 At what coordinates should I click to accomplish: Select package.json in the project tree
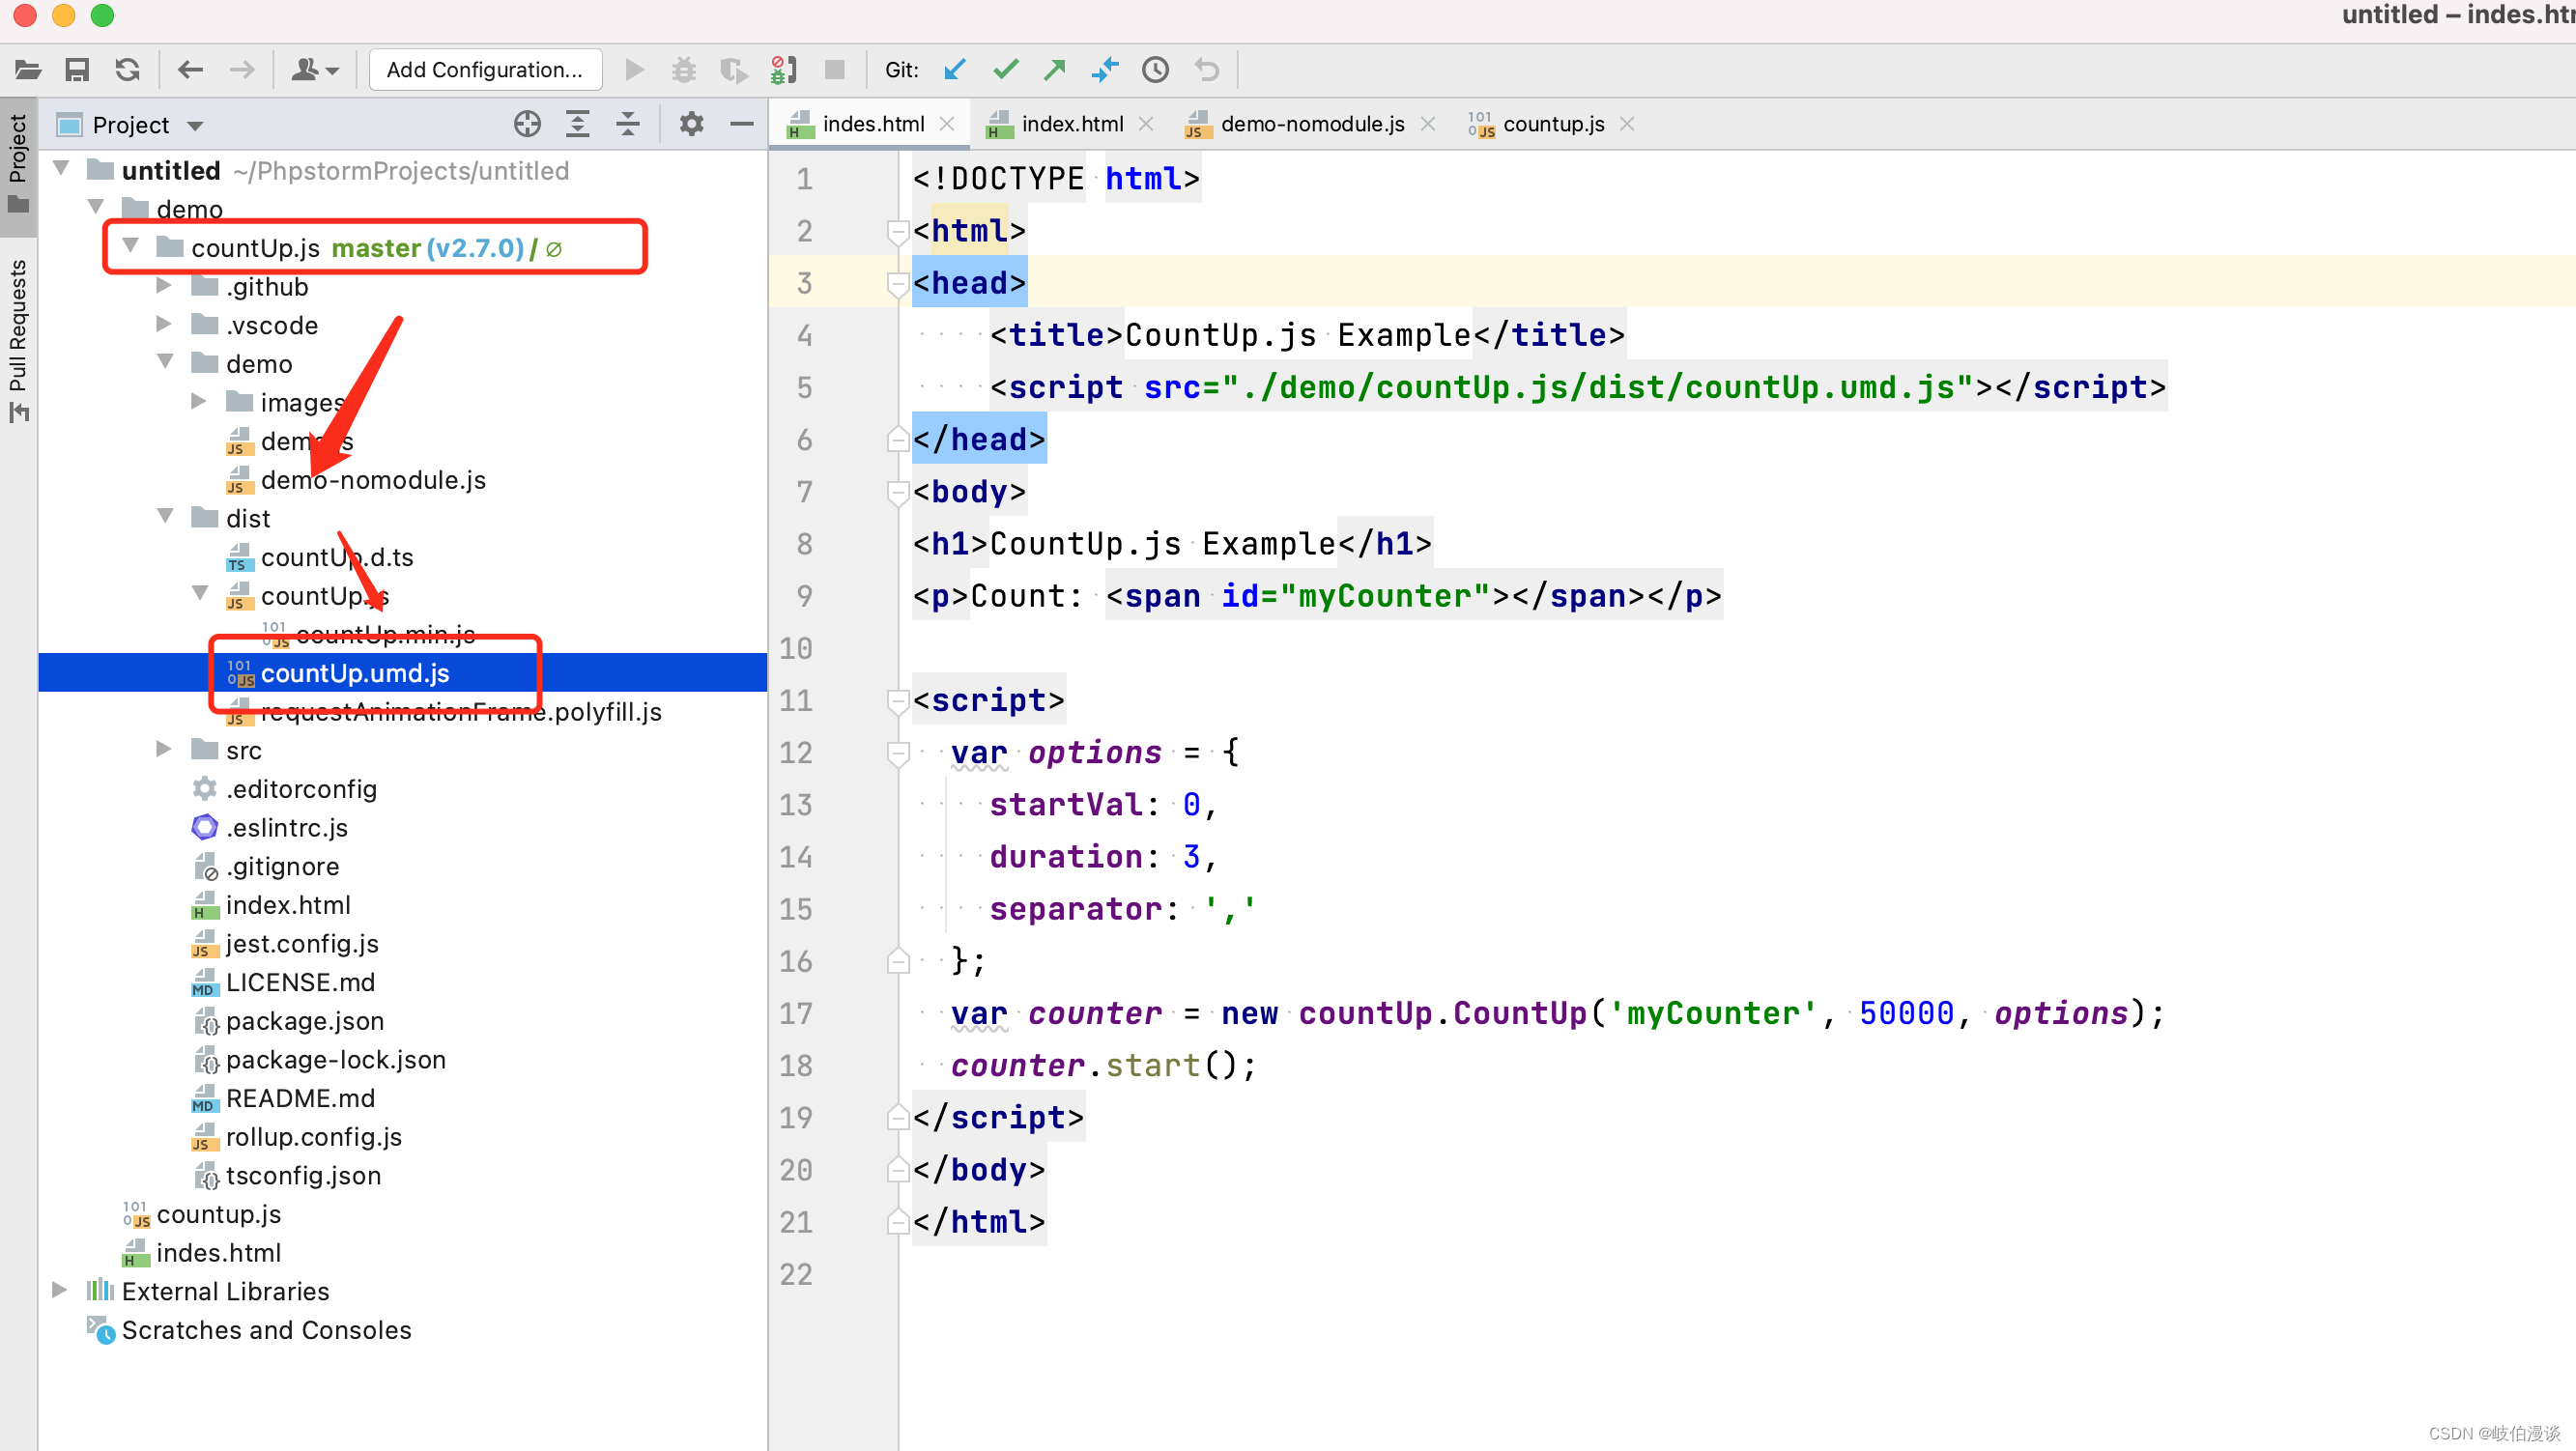point(304,1021)
